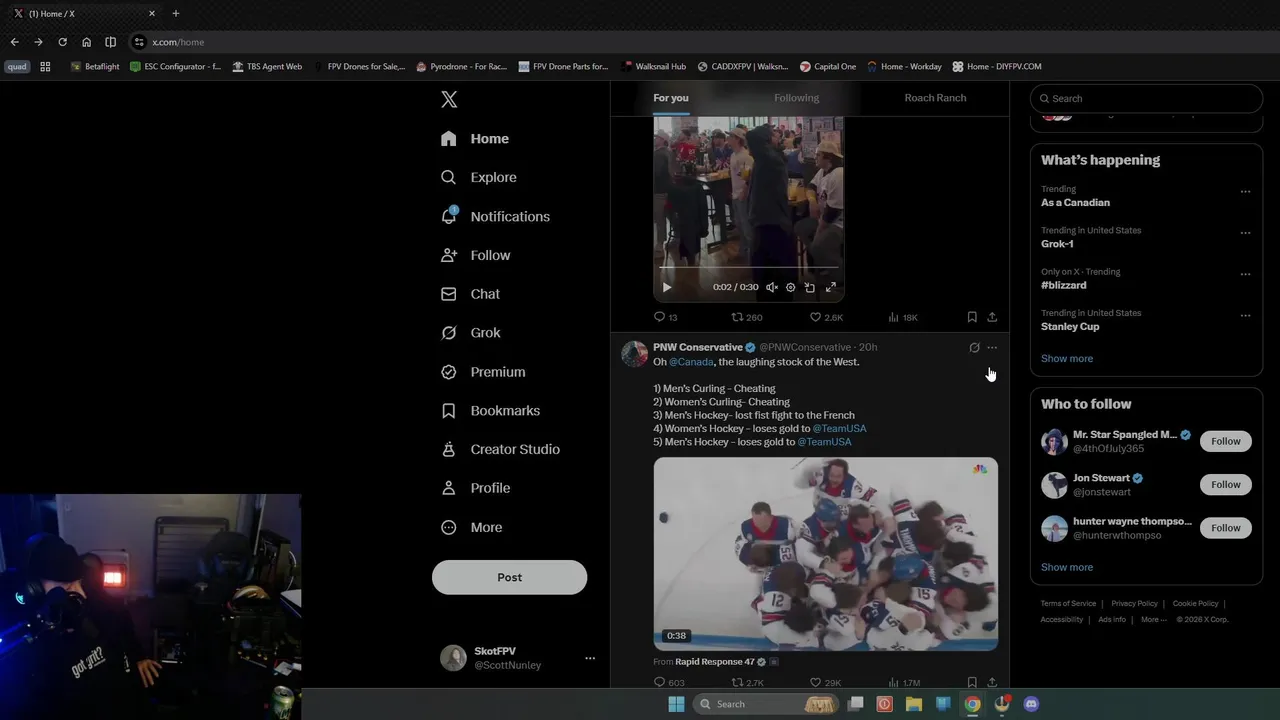1280x720 pixels.
Task: Open the 'As a Canadian' trending topic
Action: coord(1075,203)
